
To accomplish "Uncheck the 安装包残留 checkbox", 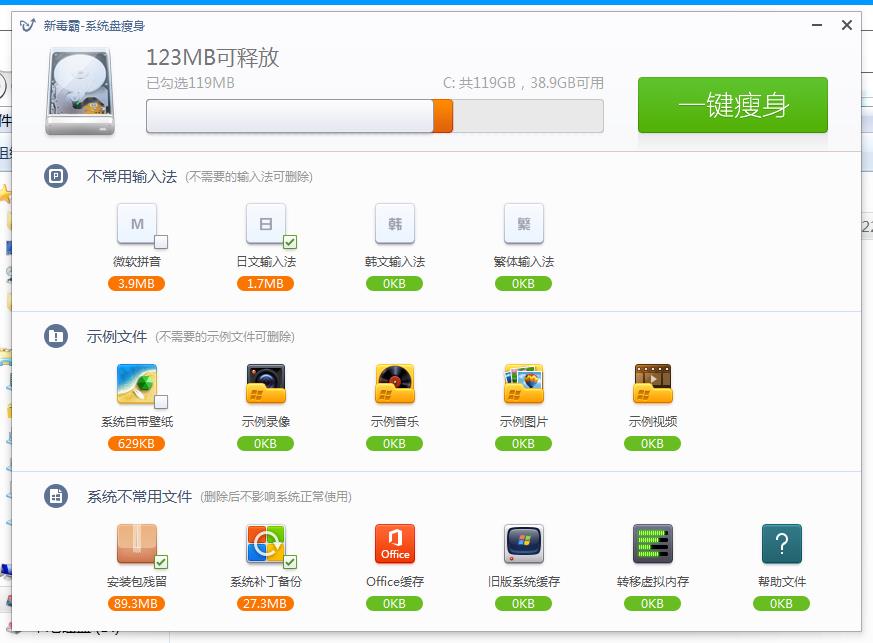I will tap(161, 562).
